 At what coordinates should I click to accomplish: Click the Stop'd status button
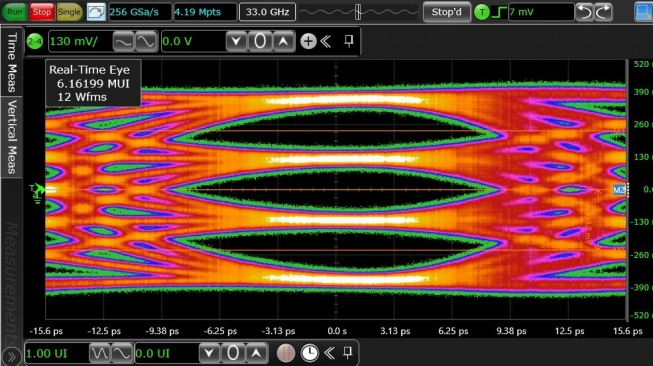(x=446, y=12)
